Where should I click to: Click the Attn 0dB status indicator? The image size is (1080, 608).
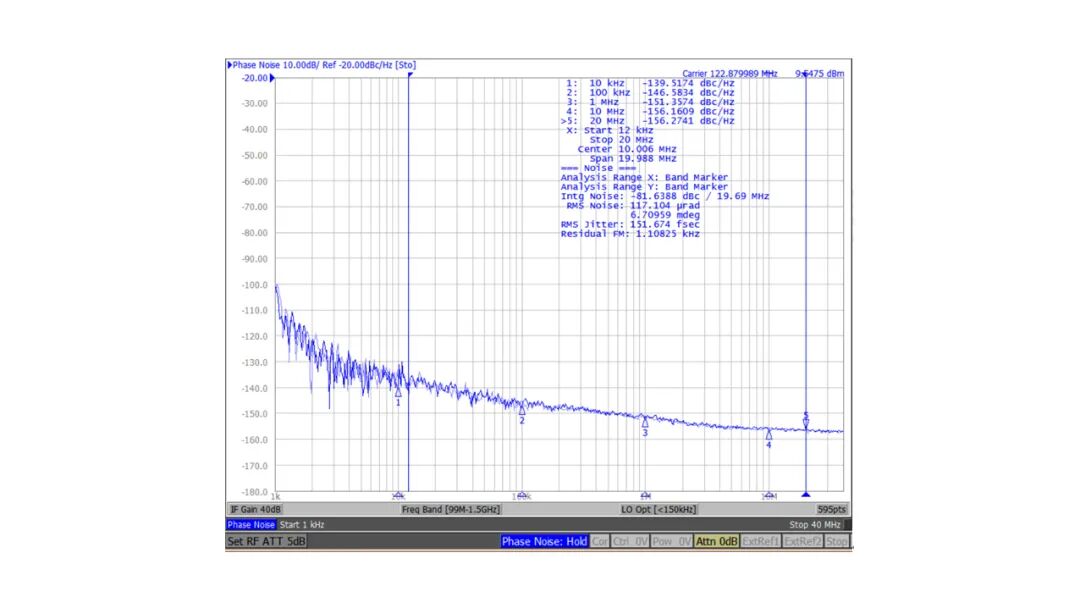click(716, 541)
